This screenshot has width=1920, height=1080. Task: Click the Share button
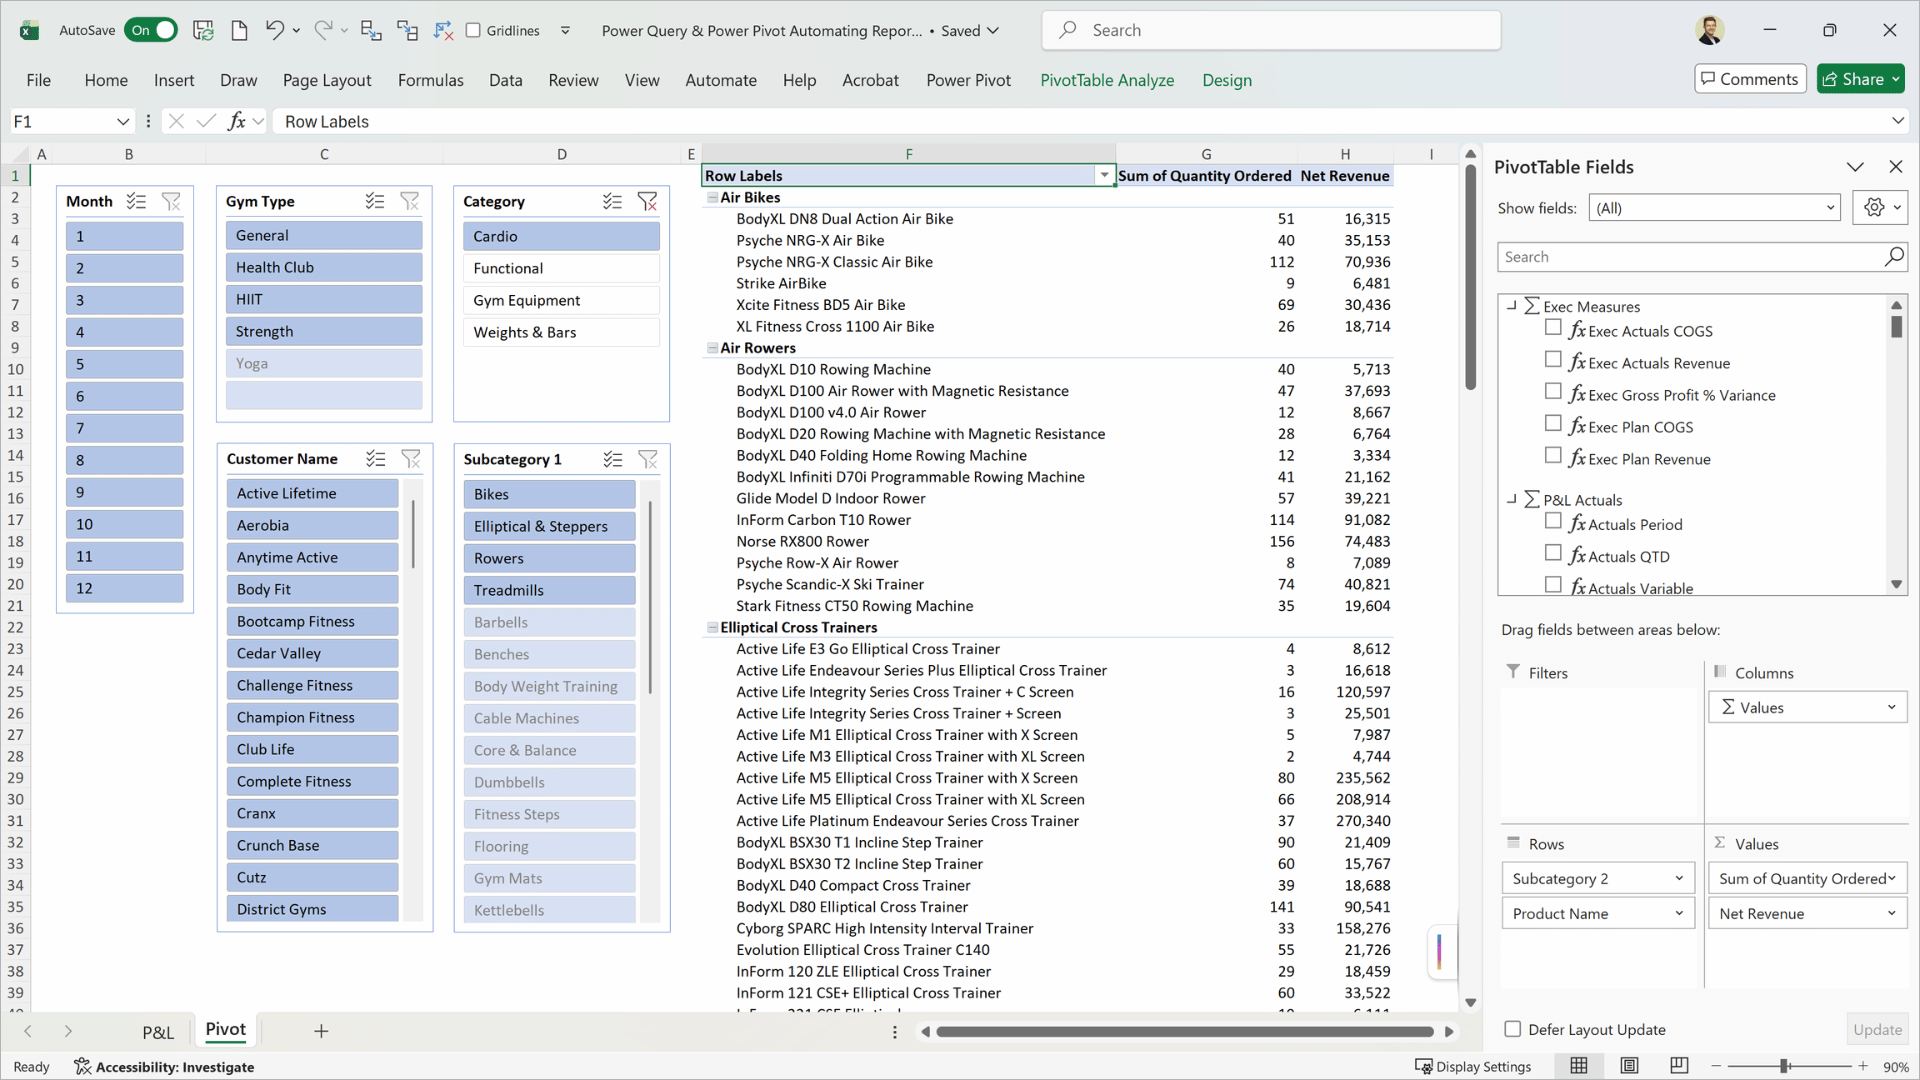(x=1860, y=79)
